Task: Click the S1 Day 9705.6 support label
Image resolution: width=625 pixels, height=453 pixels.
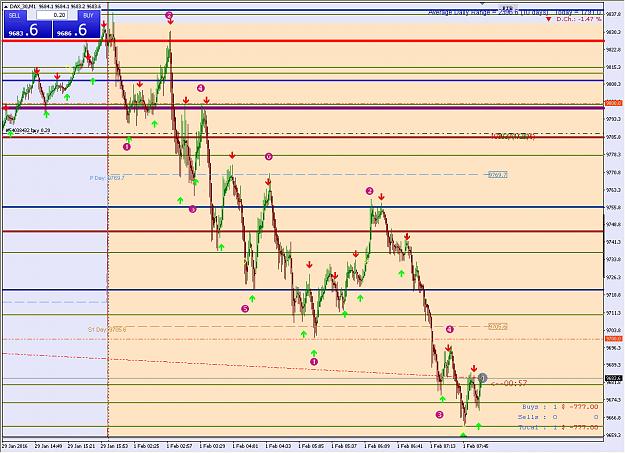Action: tap(107, 329)
